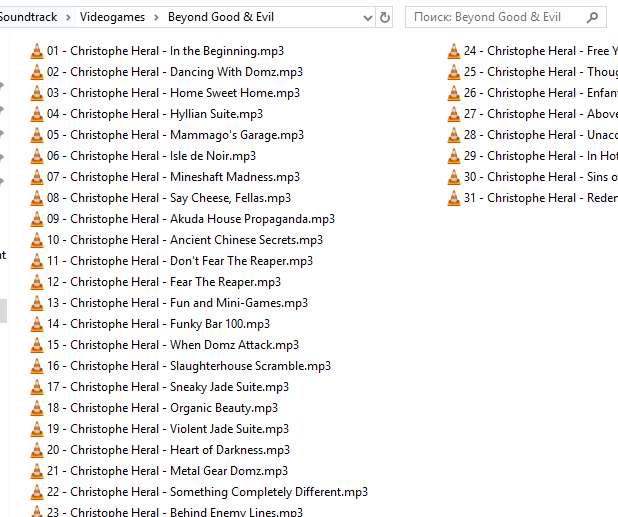Click the VLC icon of track 31 in right column
The height and width of the screenshot is (517, 618).
click(x=454, y=198)
